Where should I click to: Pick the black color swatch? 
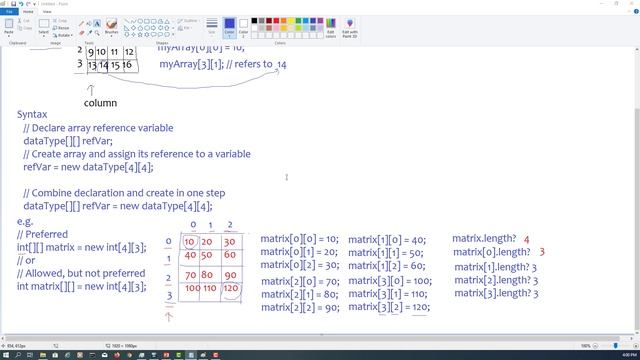254,21
